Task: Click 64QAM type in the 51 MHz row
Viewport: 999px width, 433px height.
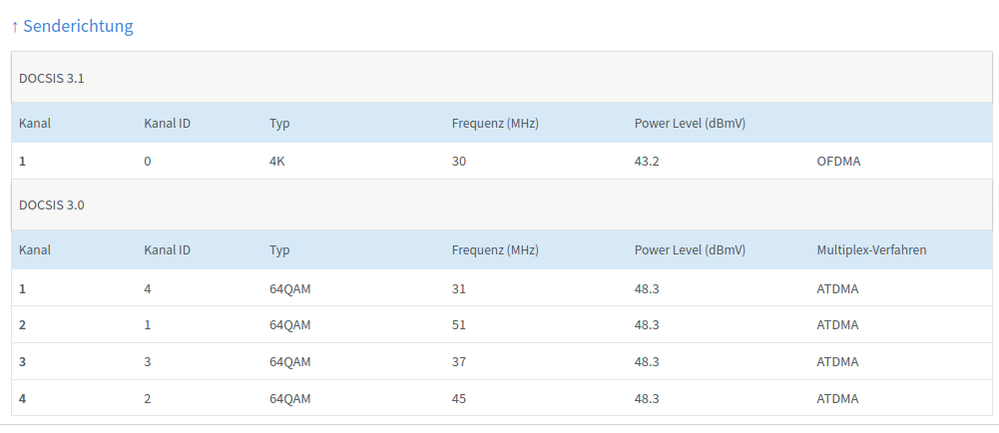Action: pyautogui.click(x=290, y=325)
